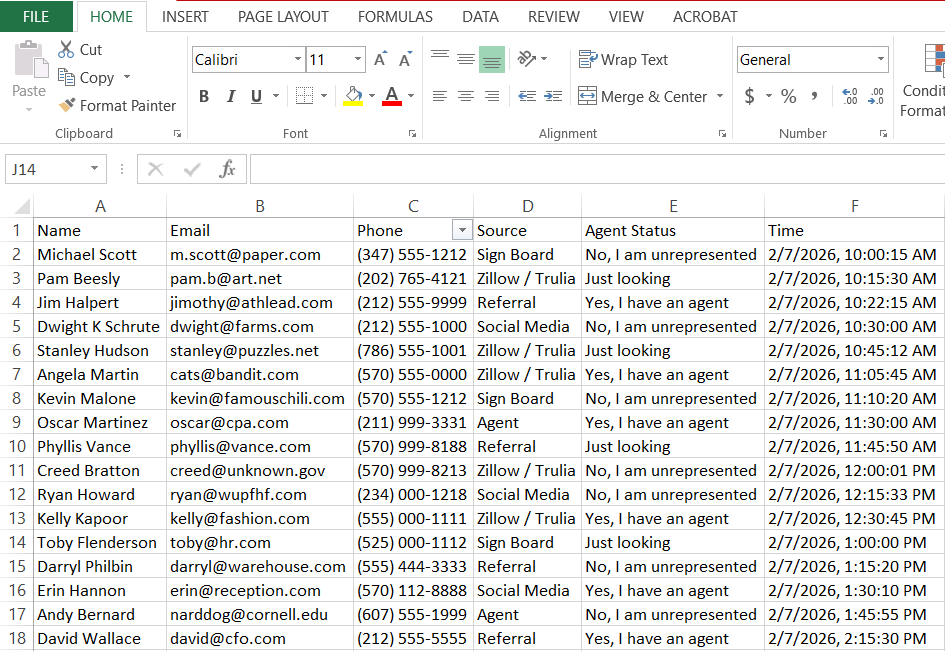Open the ACROBAT ribbon tab
945x651 pixels.
tap(706, 16)
